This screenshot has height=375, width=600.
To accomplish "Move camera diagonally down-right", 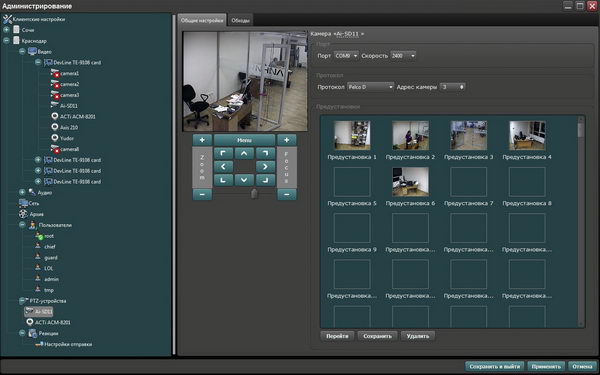I will [265, 180].
